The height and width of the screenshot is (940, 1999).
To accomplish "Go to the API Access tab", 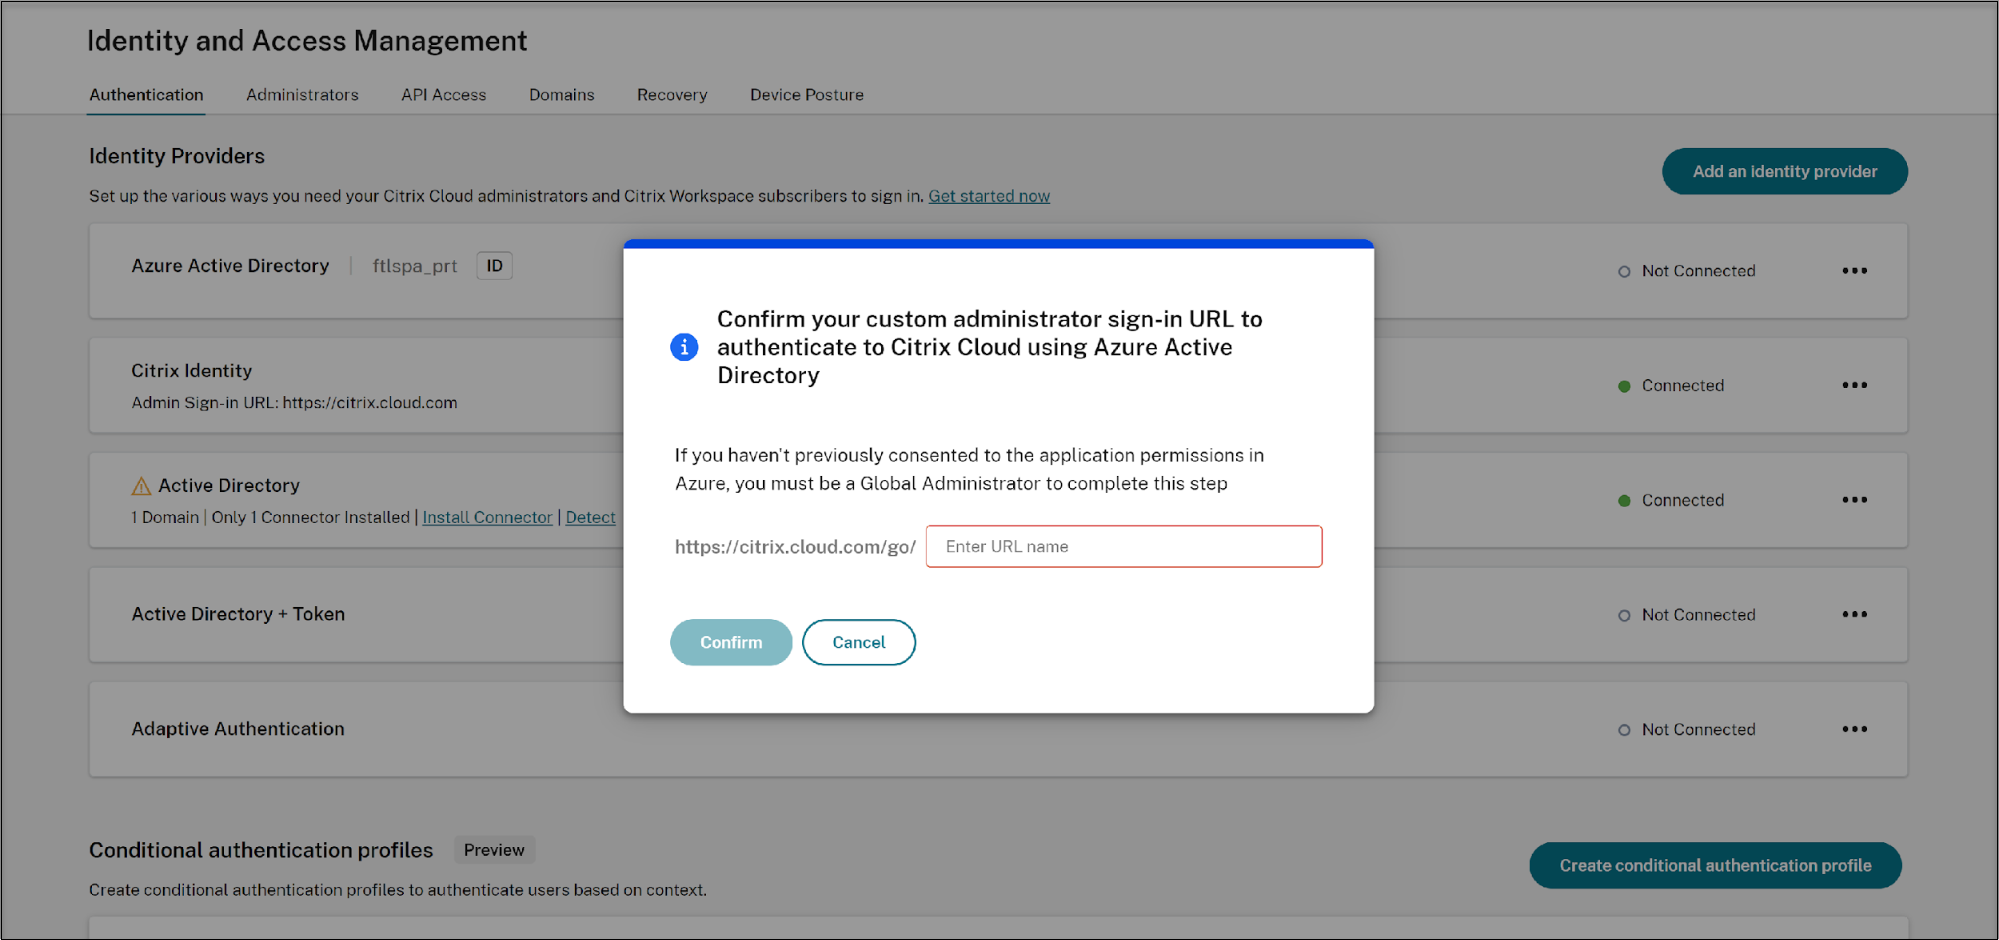I will coord(443,95).
